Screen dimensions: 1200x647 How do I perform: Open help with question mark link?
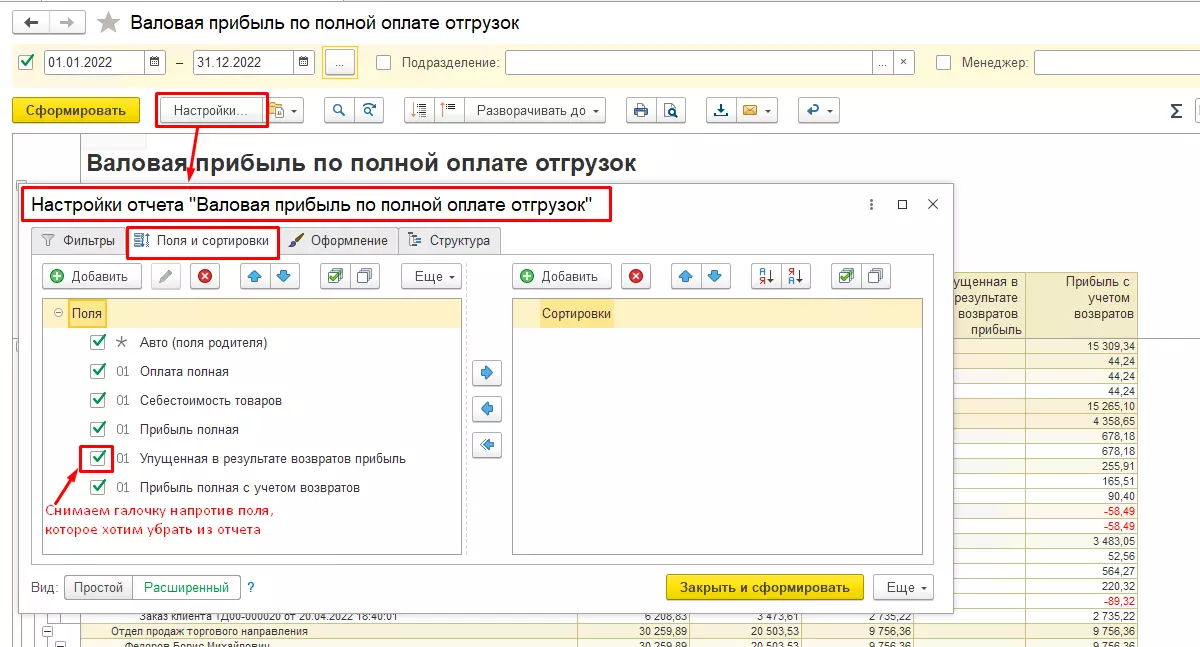pos(251,587)
